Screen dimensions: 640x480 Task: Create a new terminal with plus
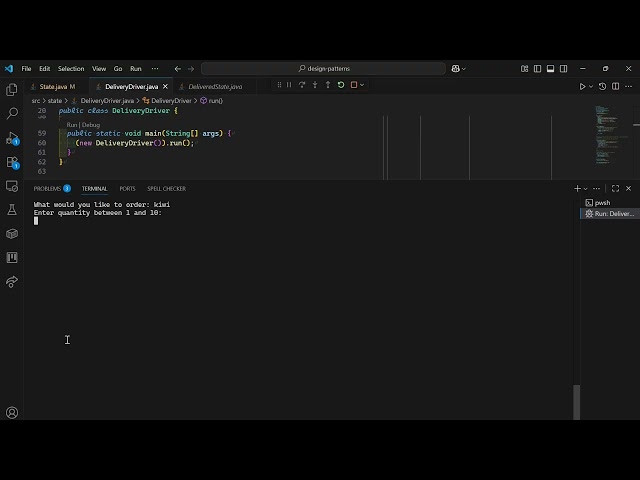click(577, 189)
